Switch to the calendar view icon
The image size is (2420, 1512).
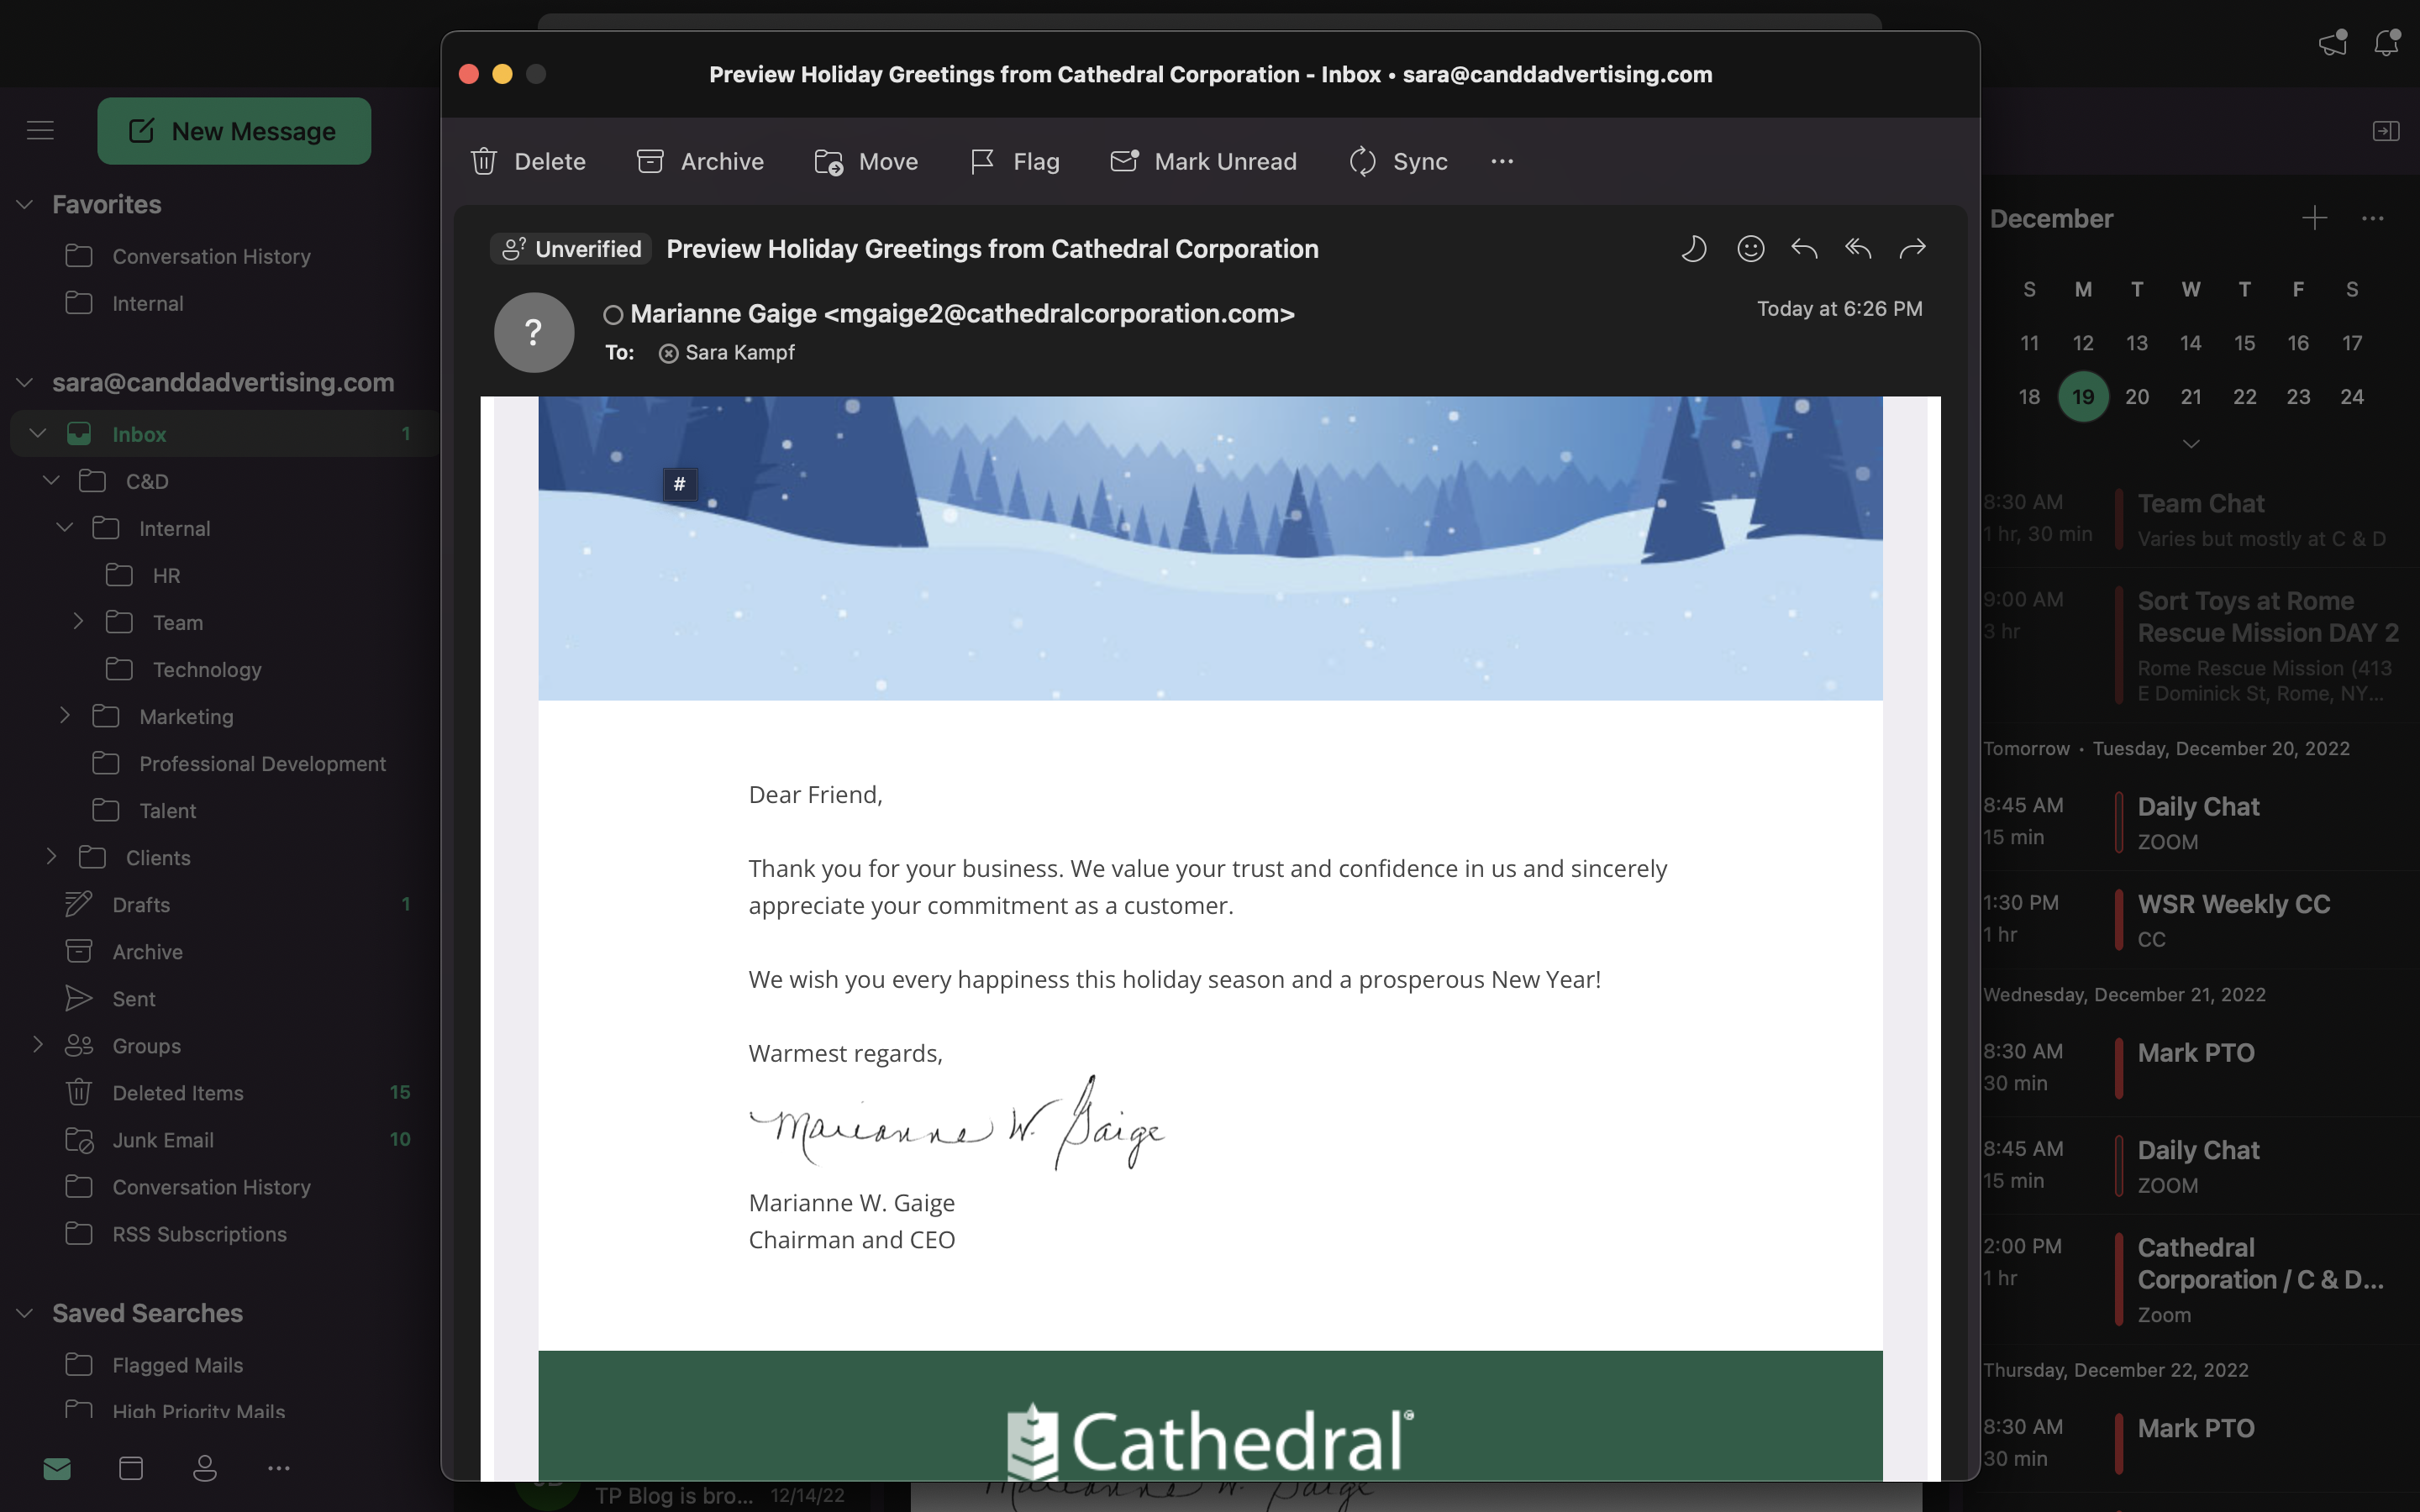point(131,1468)
